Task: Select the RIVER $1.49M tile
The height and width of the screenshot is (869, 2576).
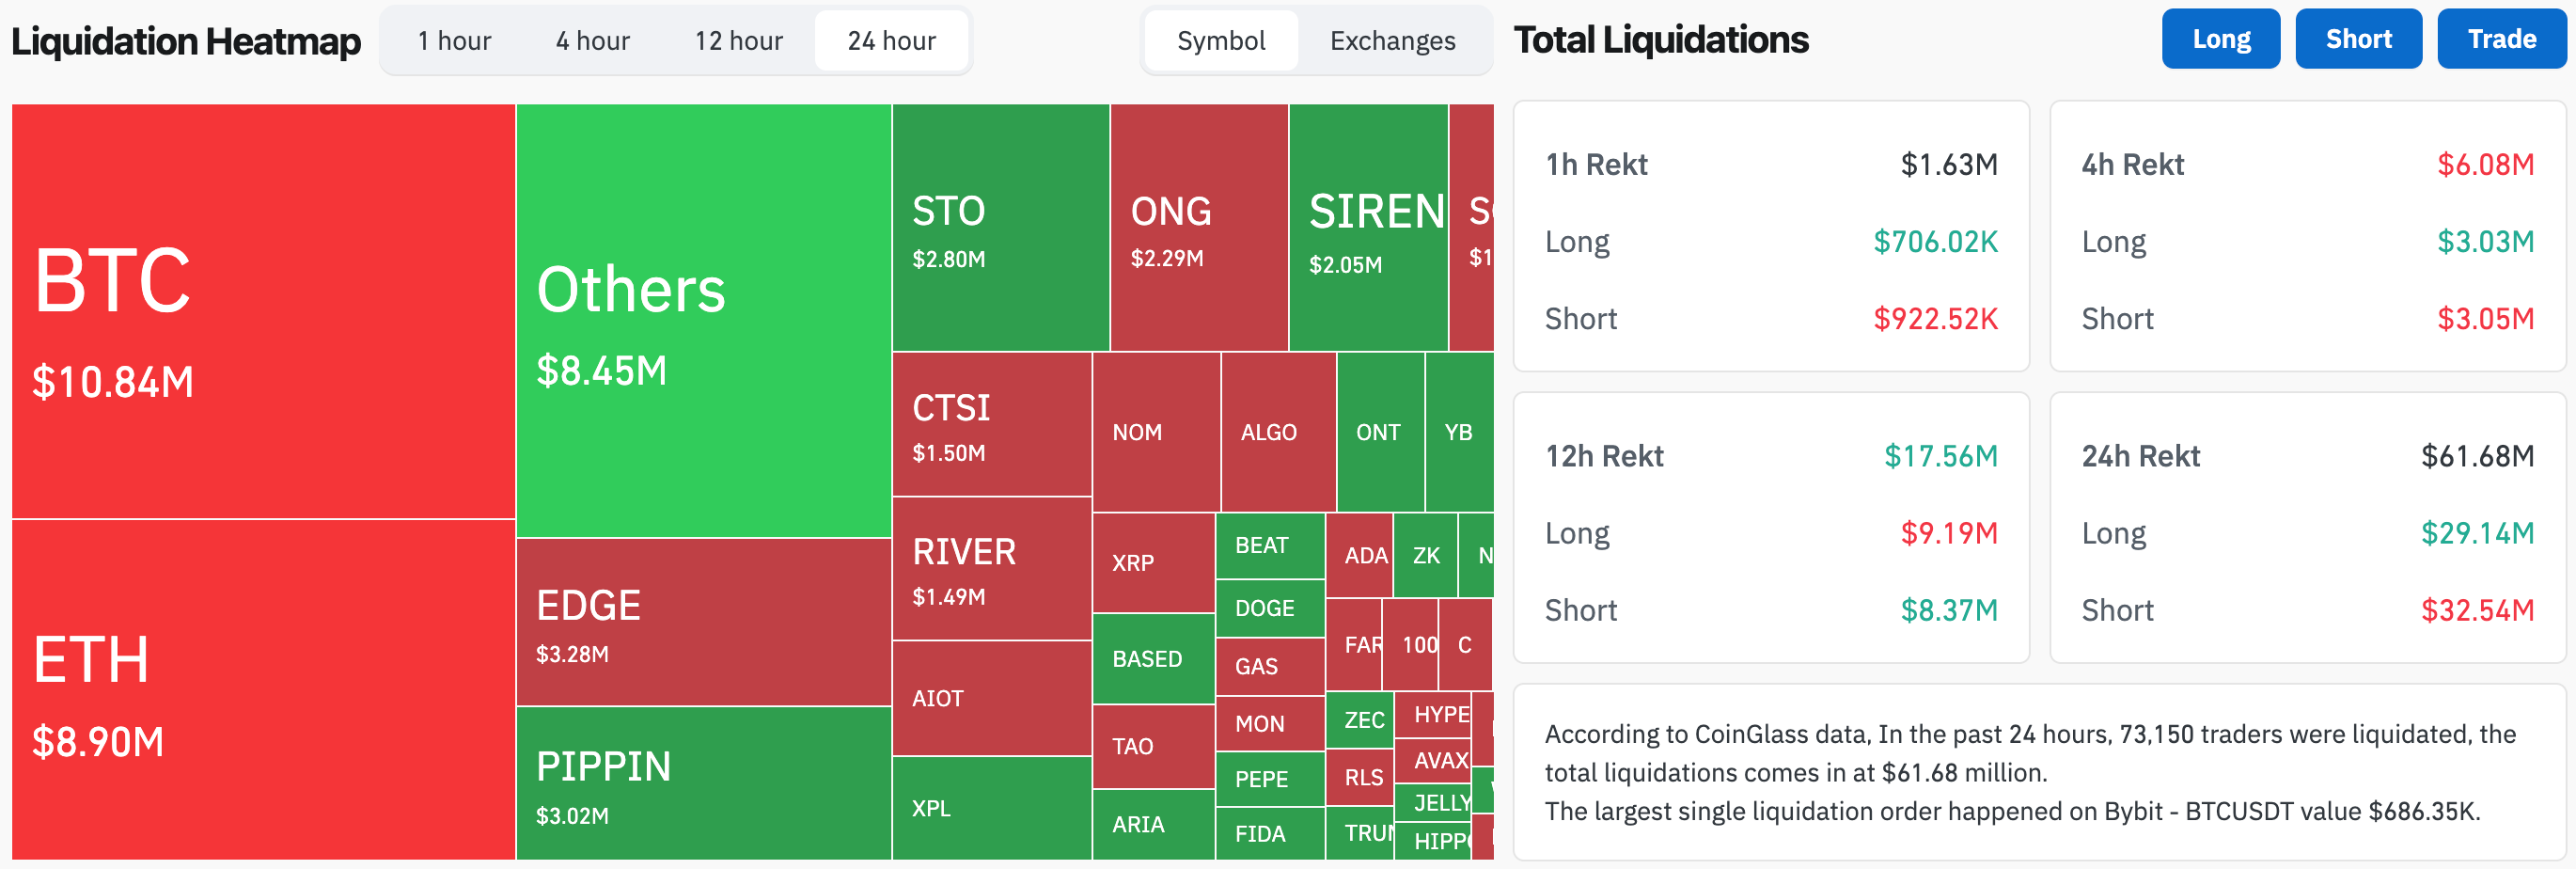Action: [x=991, y=568]
